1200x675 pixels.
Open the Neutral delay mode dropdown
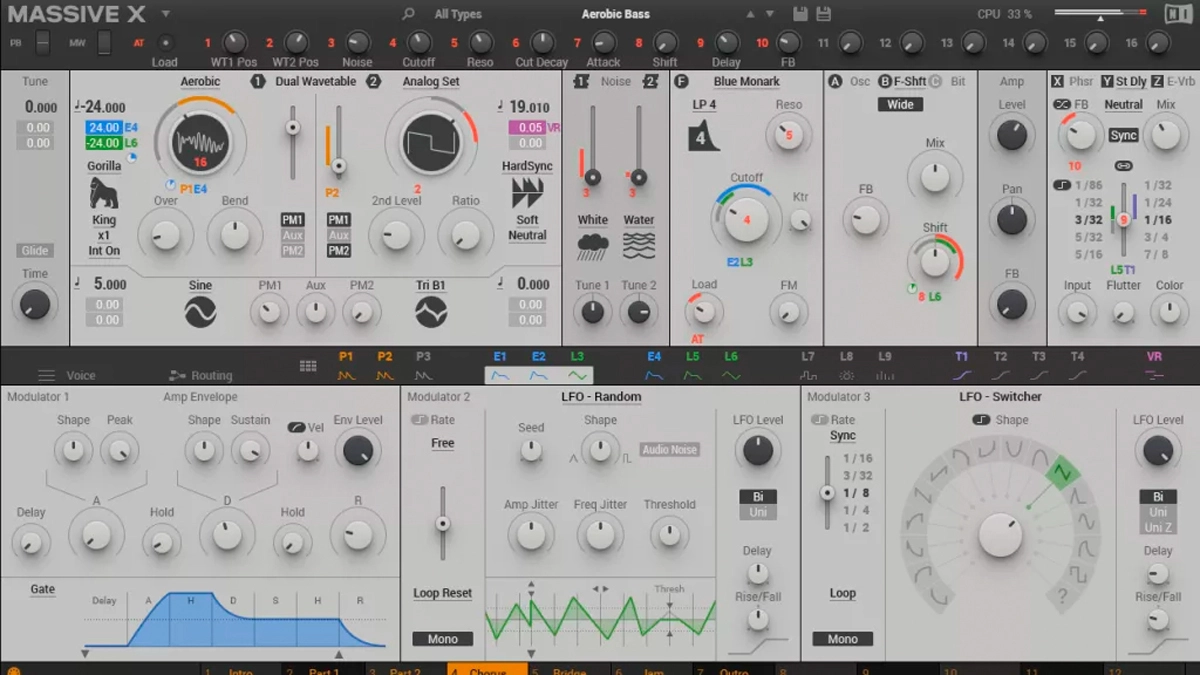pos(1123,104)
